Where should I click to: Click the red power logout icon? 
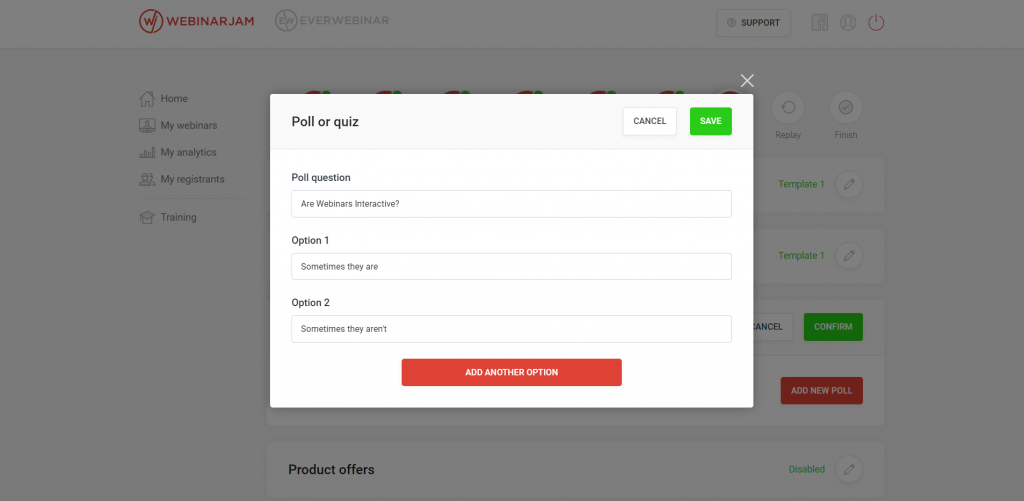(x=876, y=22)
